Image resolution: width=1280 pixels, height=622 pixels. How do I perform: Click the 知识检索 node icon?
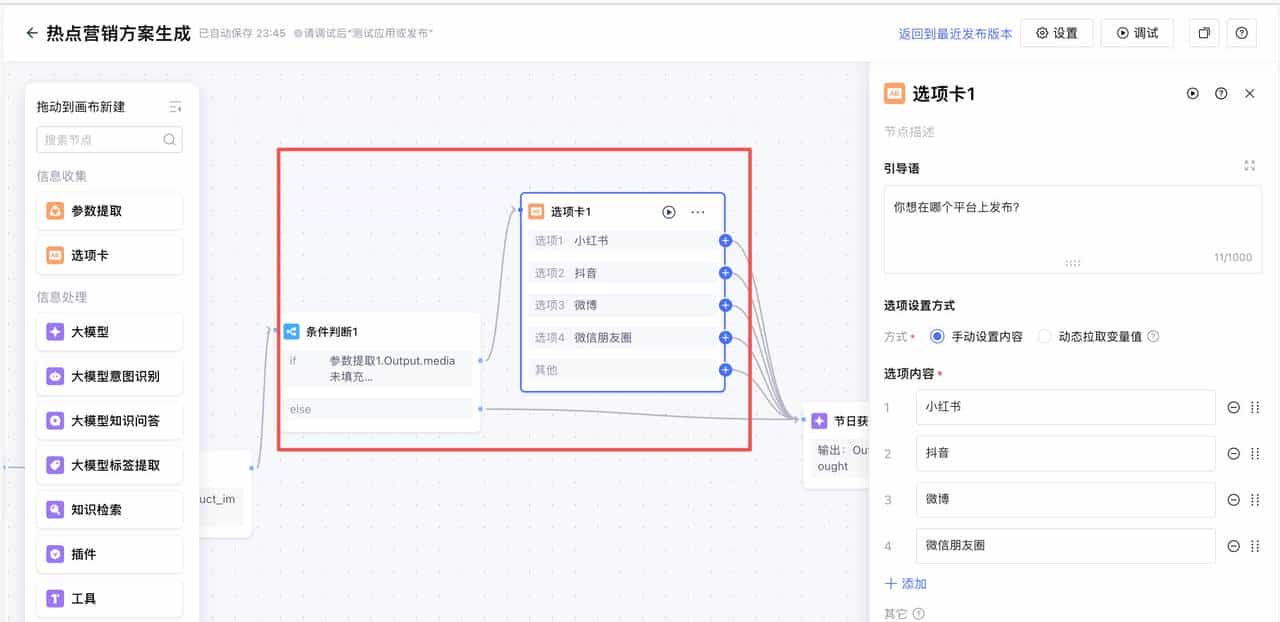[56, 509]
